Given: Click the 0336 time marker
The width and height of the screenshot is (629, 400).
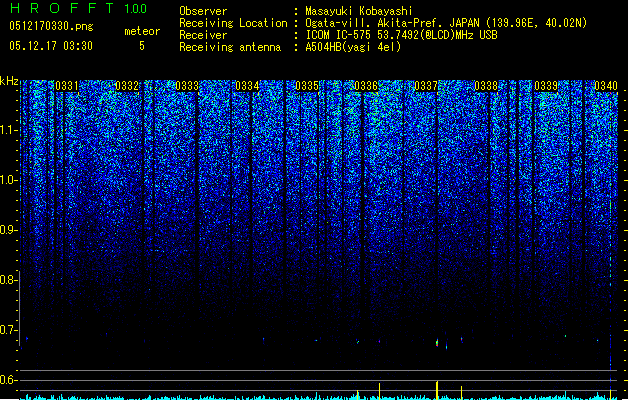Looking at the screenshot, I should coord(366,86).
